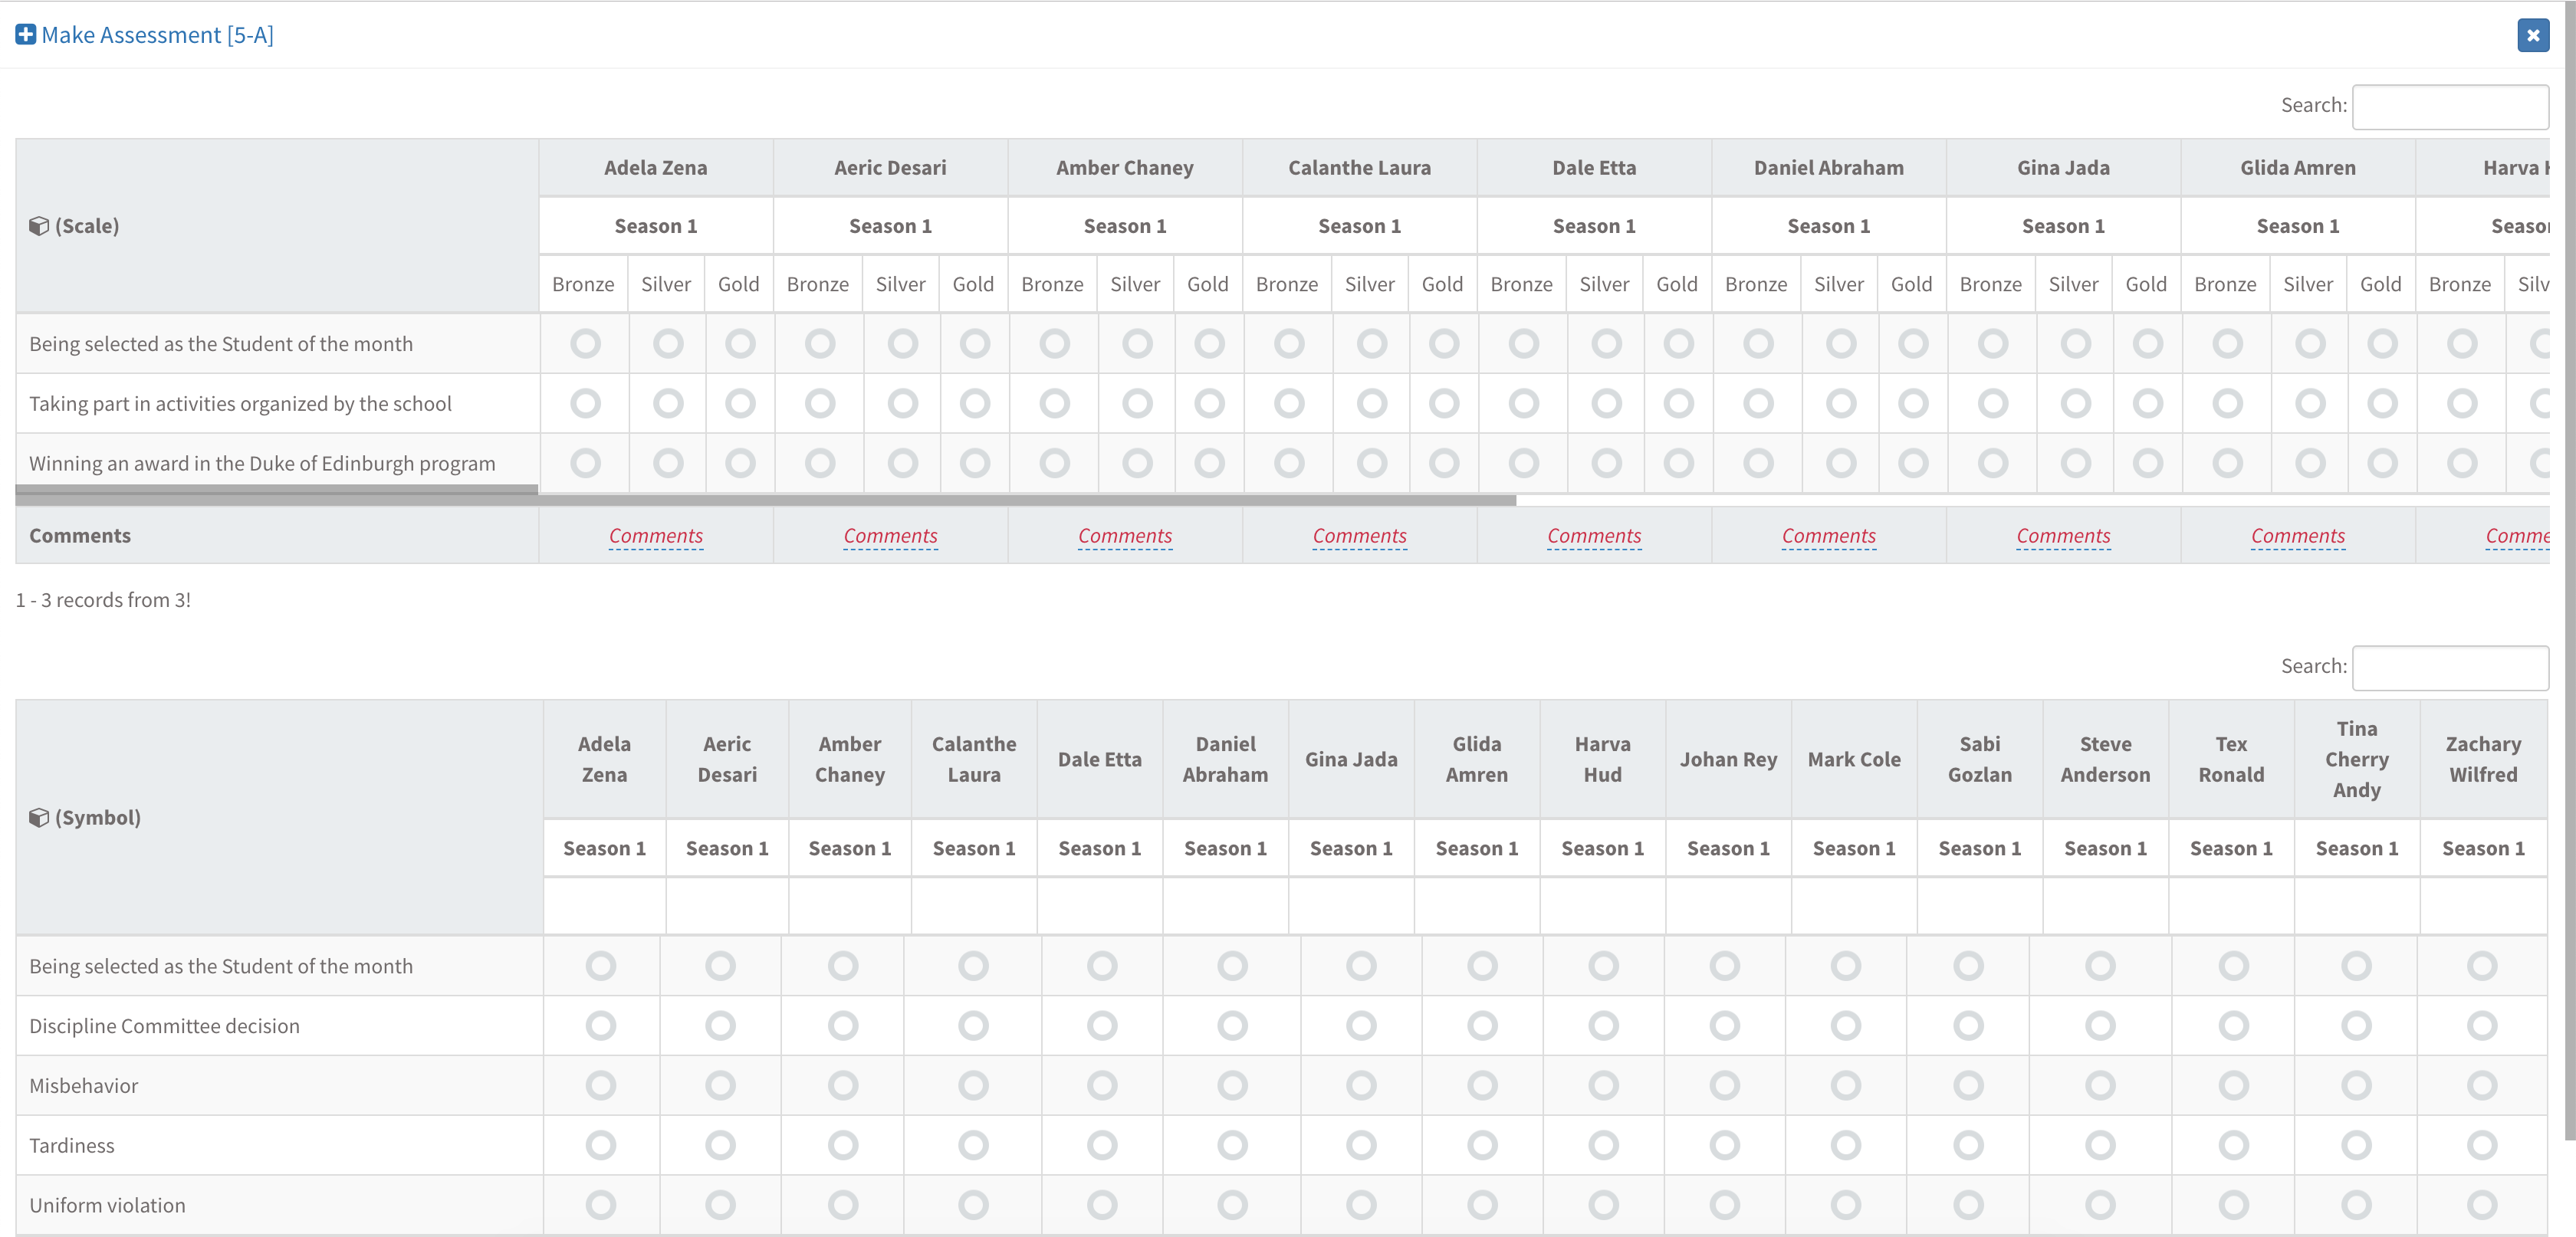The height and width of the screenshot is (1237, 2576).
Task: Open Comments link for Daniel Abraham
Action: [x=1828, y=536]
